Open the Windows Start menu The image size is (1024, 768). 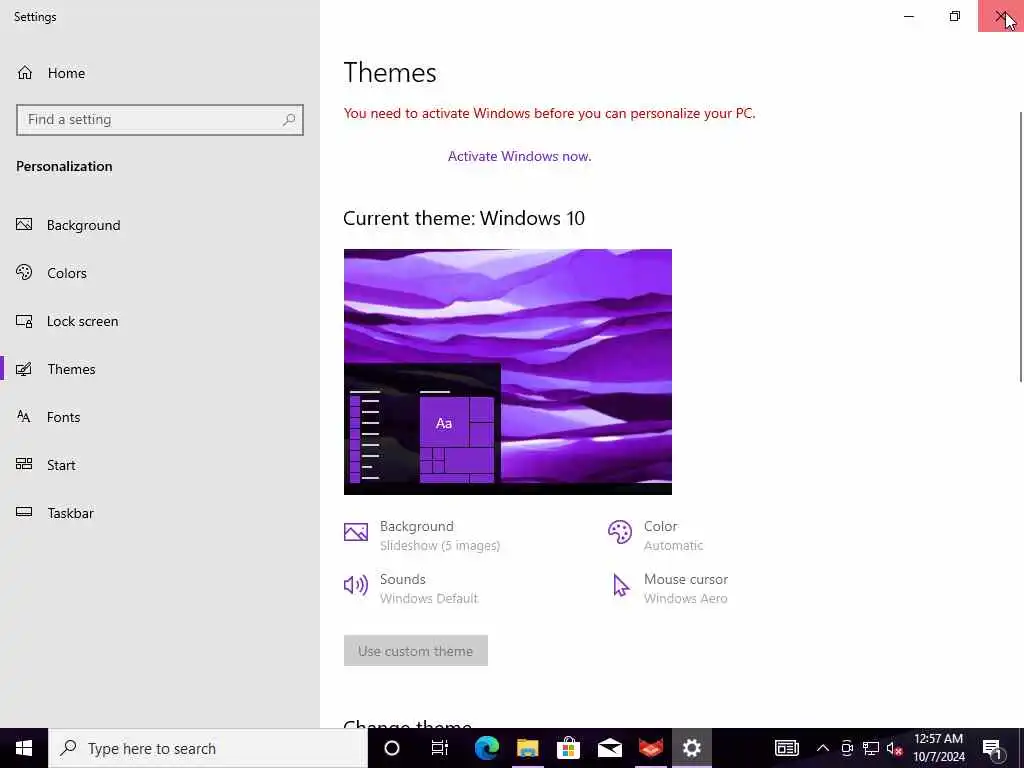(x=24, y=748)
